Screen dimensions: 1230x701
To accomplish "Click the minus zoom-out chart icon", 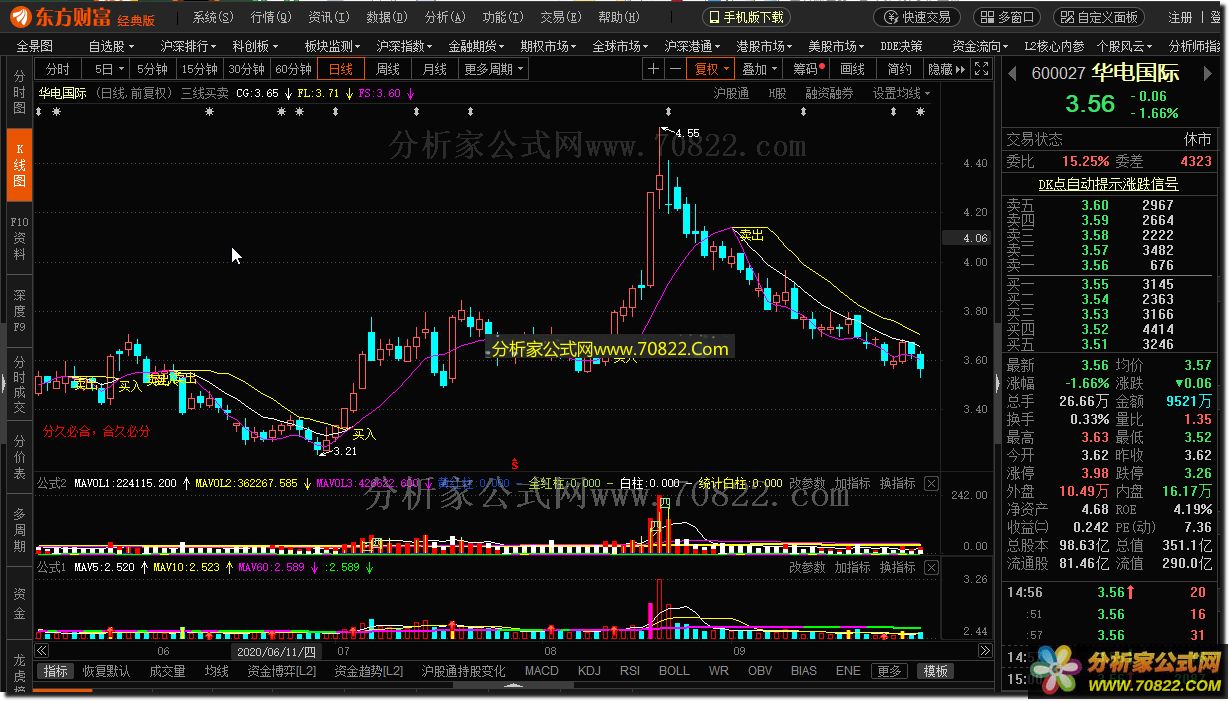I will click(675, 69).
